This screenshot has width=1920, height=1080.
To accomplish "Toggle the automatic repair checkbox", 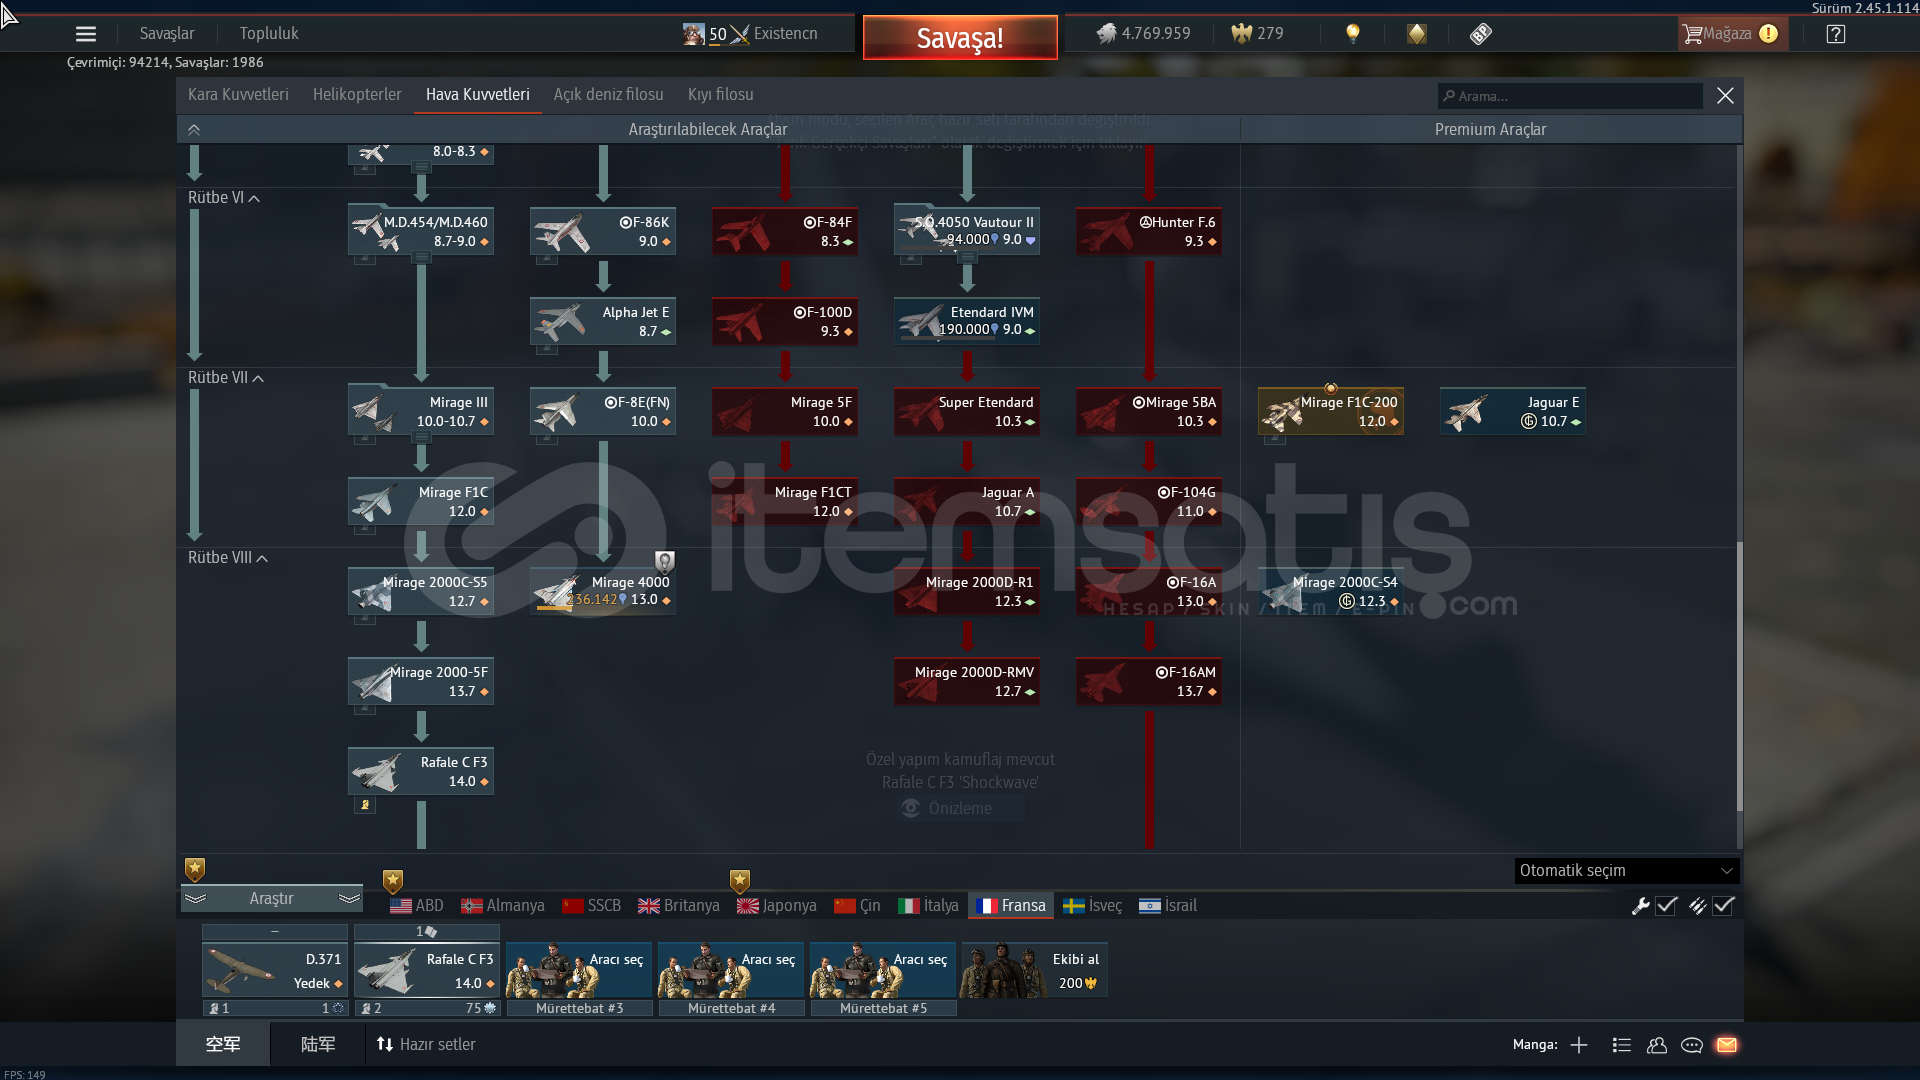I will (x=1666, y=906).
